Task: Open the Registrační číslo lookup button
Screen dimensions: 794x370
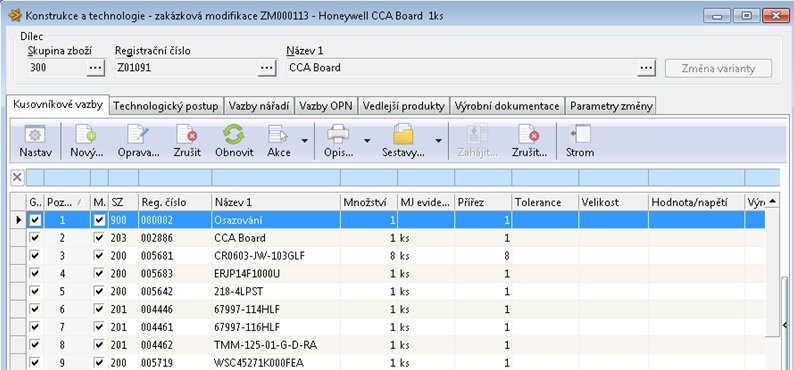Action: (267, 67)
